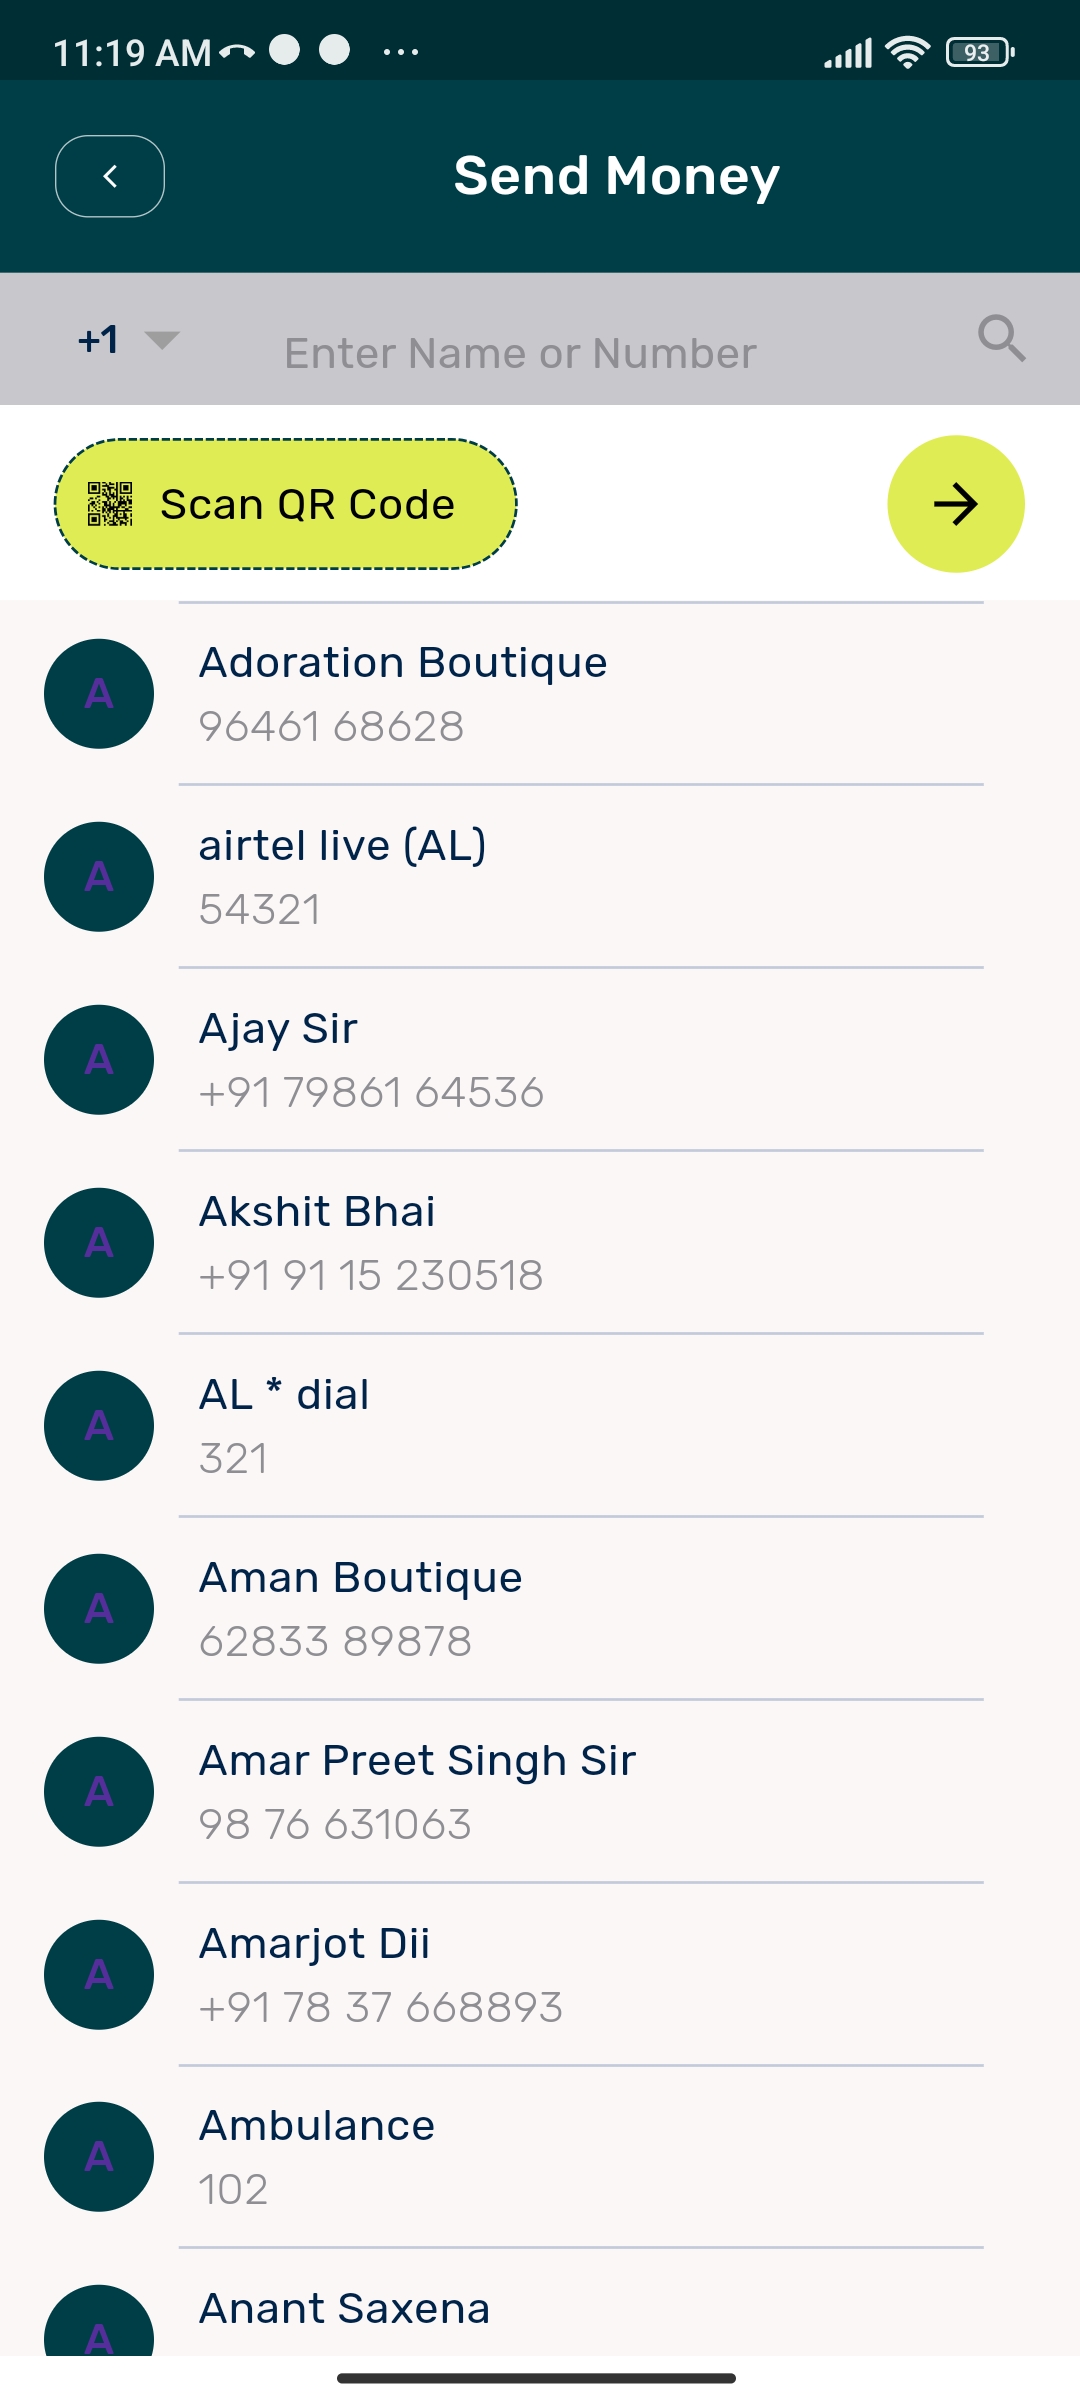This screenshot has width=1080, height=2400.
Task: Click the search magnifier icon
Action: [x=1001, y=339]
